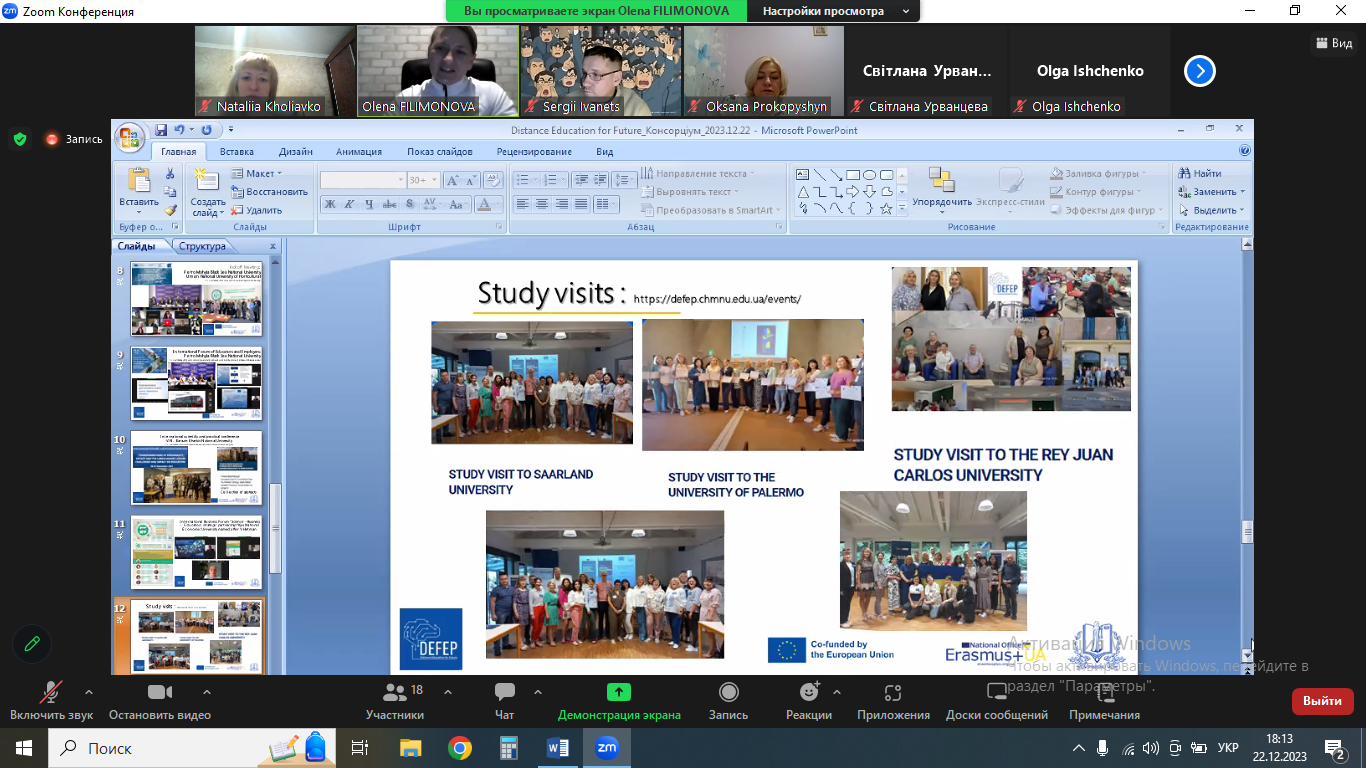Image resolution: width=1366 pixels, height=768 pixels.
Task: Click the Найти find button
Action: click(x=1200, y=173)
